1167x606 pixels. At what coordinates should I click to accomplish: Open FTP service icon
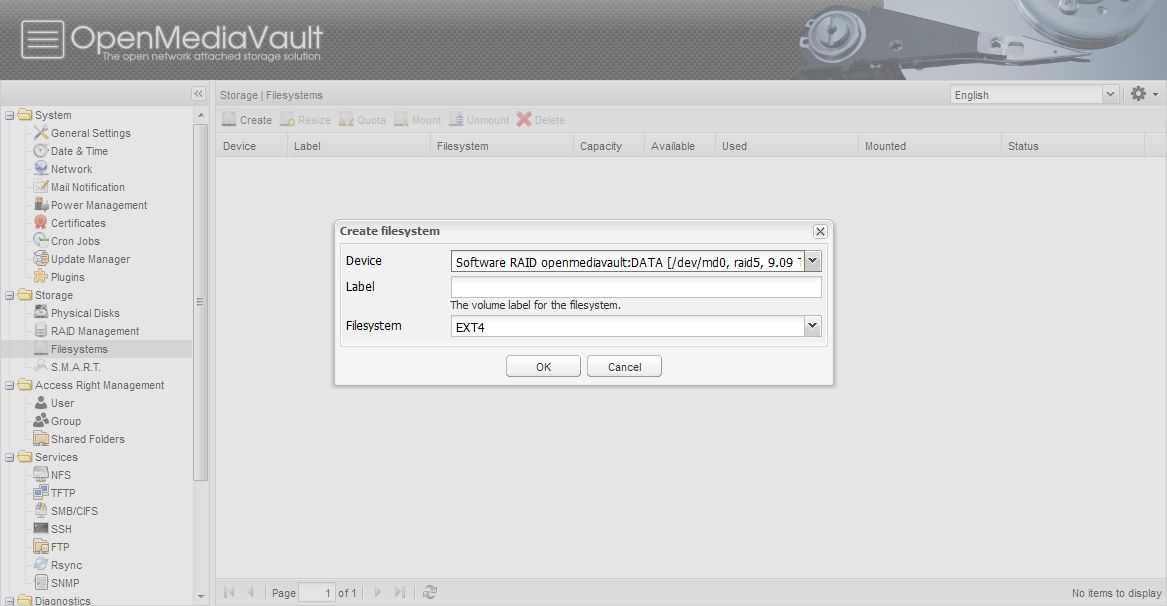tap(41, 546)
